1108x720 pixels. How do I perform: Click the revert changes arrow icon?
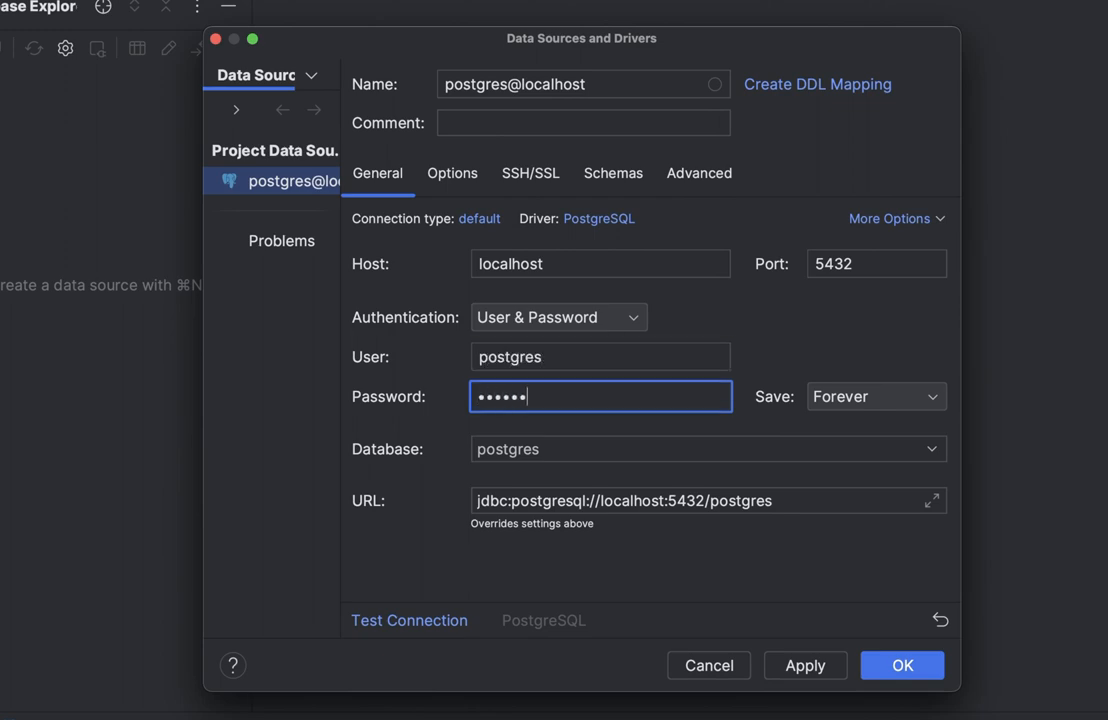tap(939, 620)
